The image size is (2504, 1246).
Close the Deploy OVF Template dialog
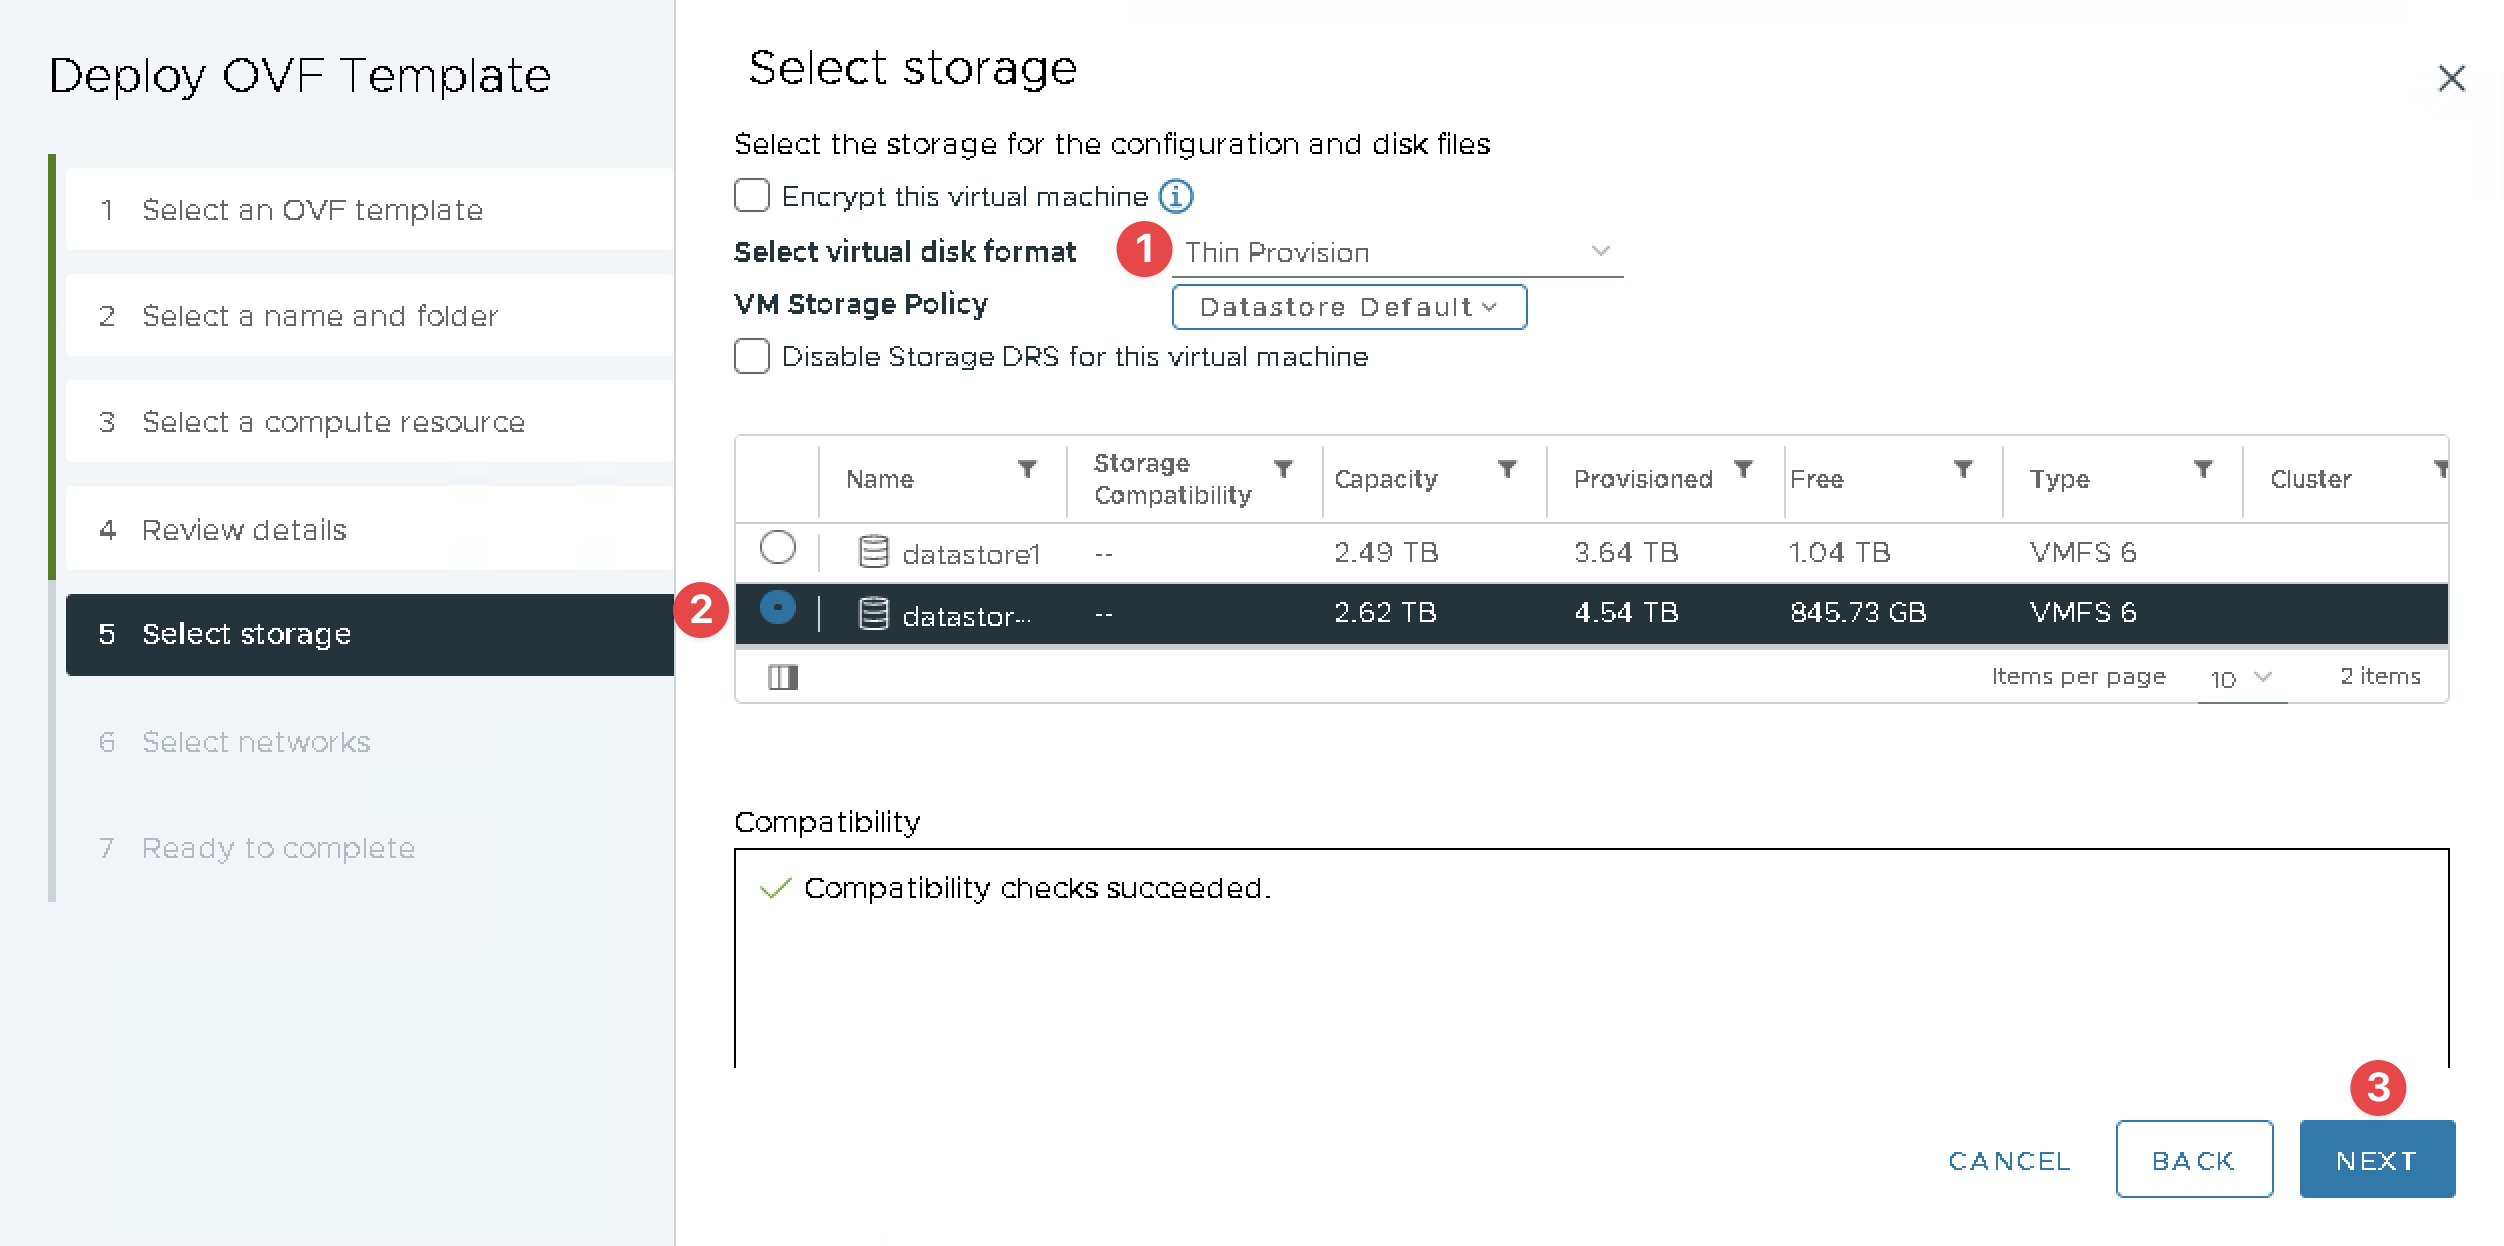(x=2451, y=78)
